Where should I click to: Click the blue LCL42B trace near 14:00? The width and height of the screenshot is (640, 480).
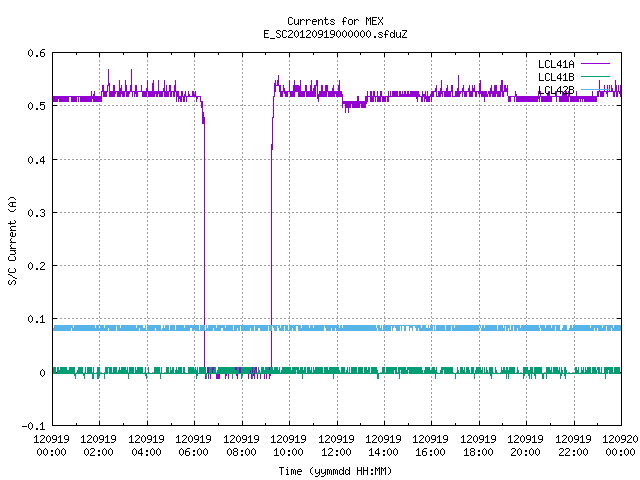pos(384,328)
